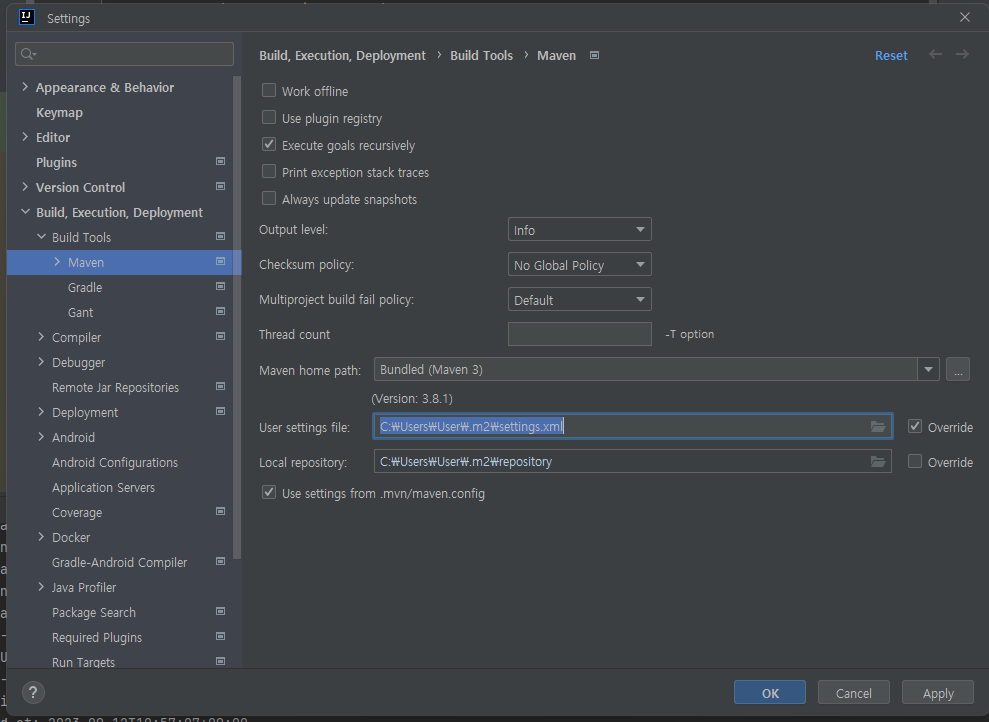Enable Always update snapshots checkbox
The width and height of the screenshot is (989, 722).
(269, 199)
